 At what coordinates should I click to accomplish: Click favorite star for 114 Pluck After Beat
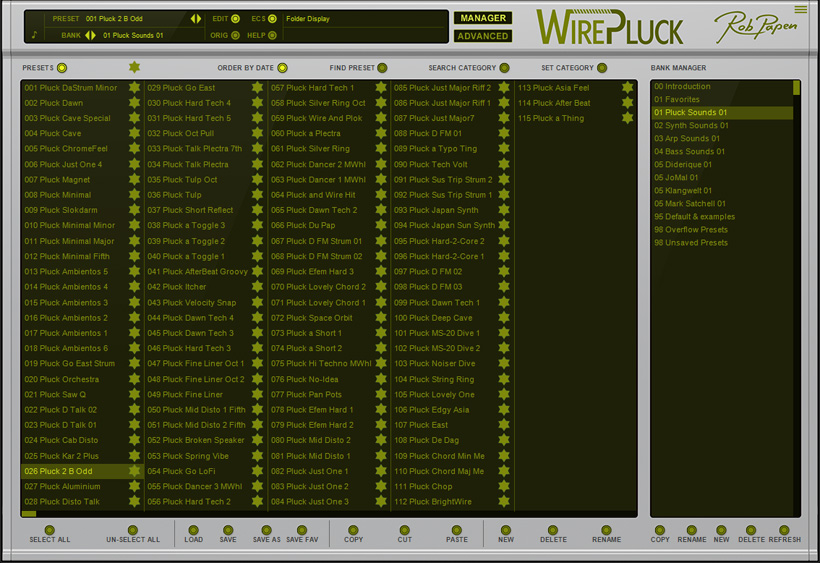pos(628,103)
